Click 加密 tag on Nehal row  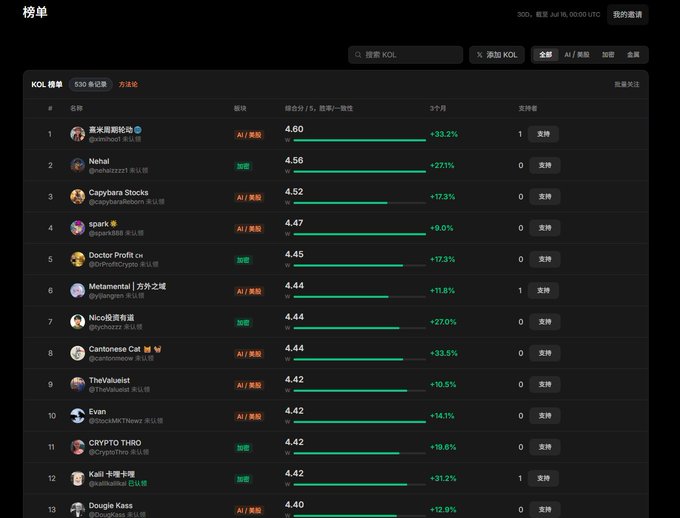(x=243, y=166)
